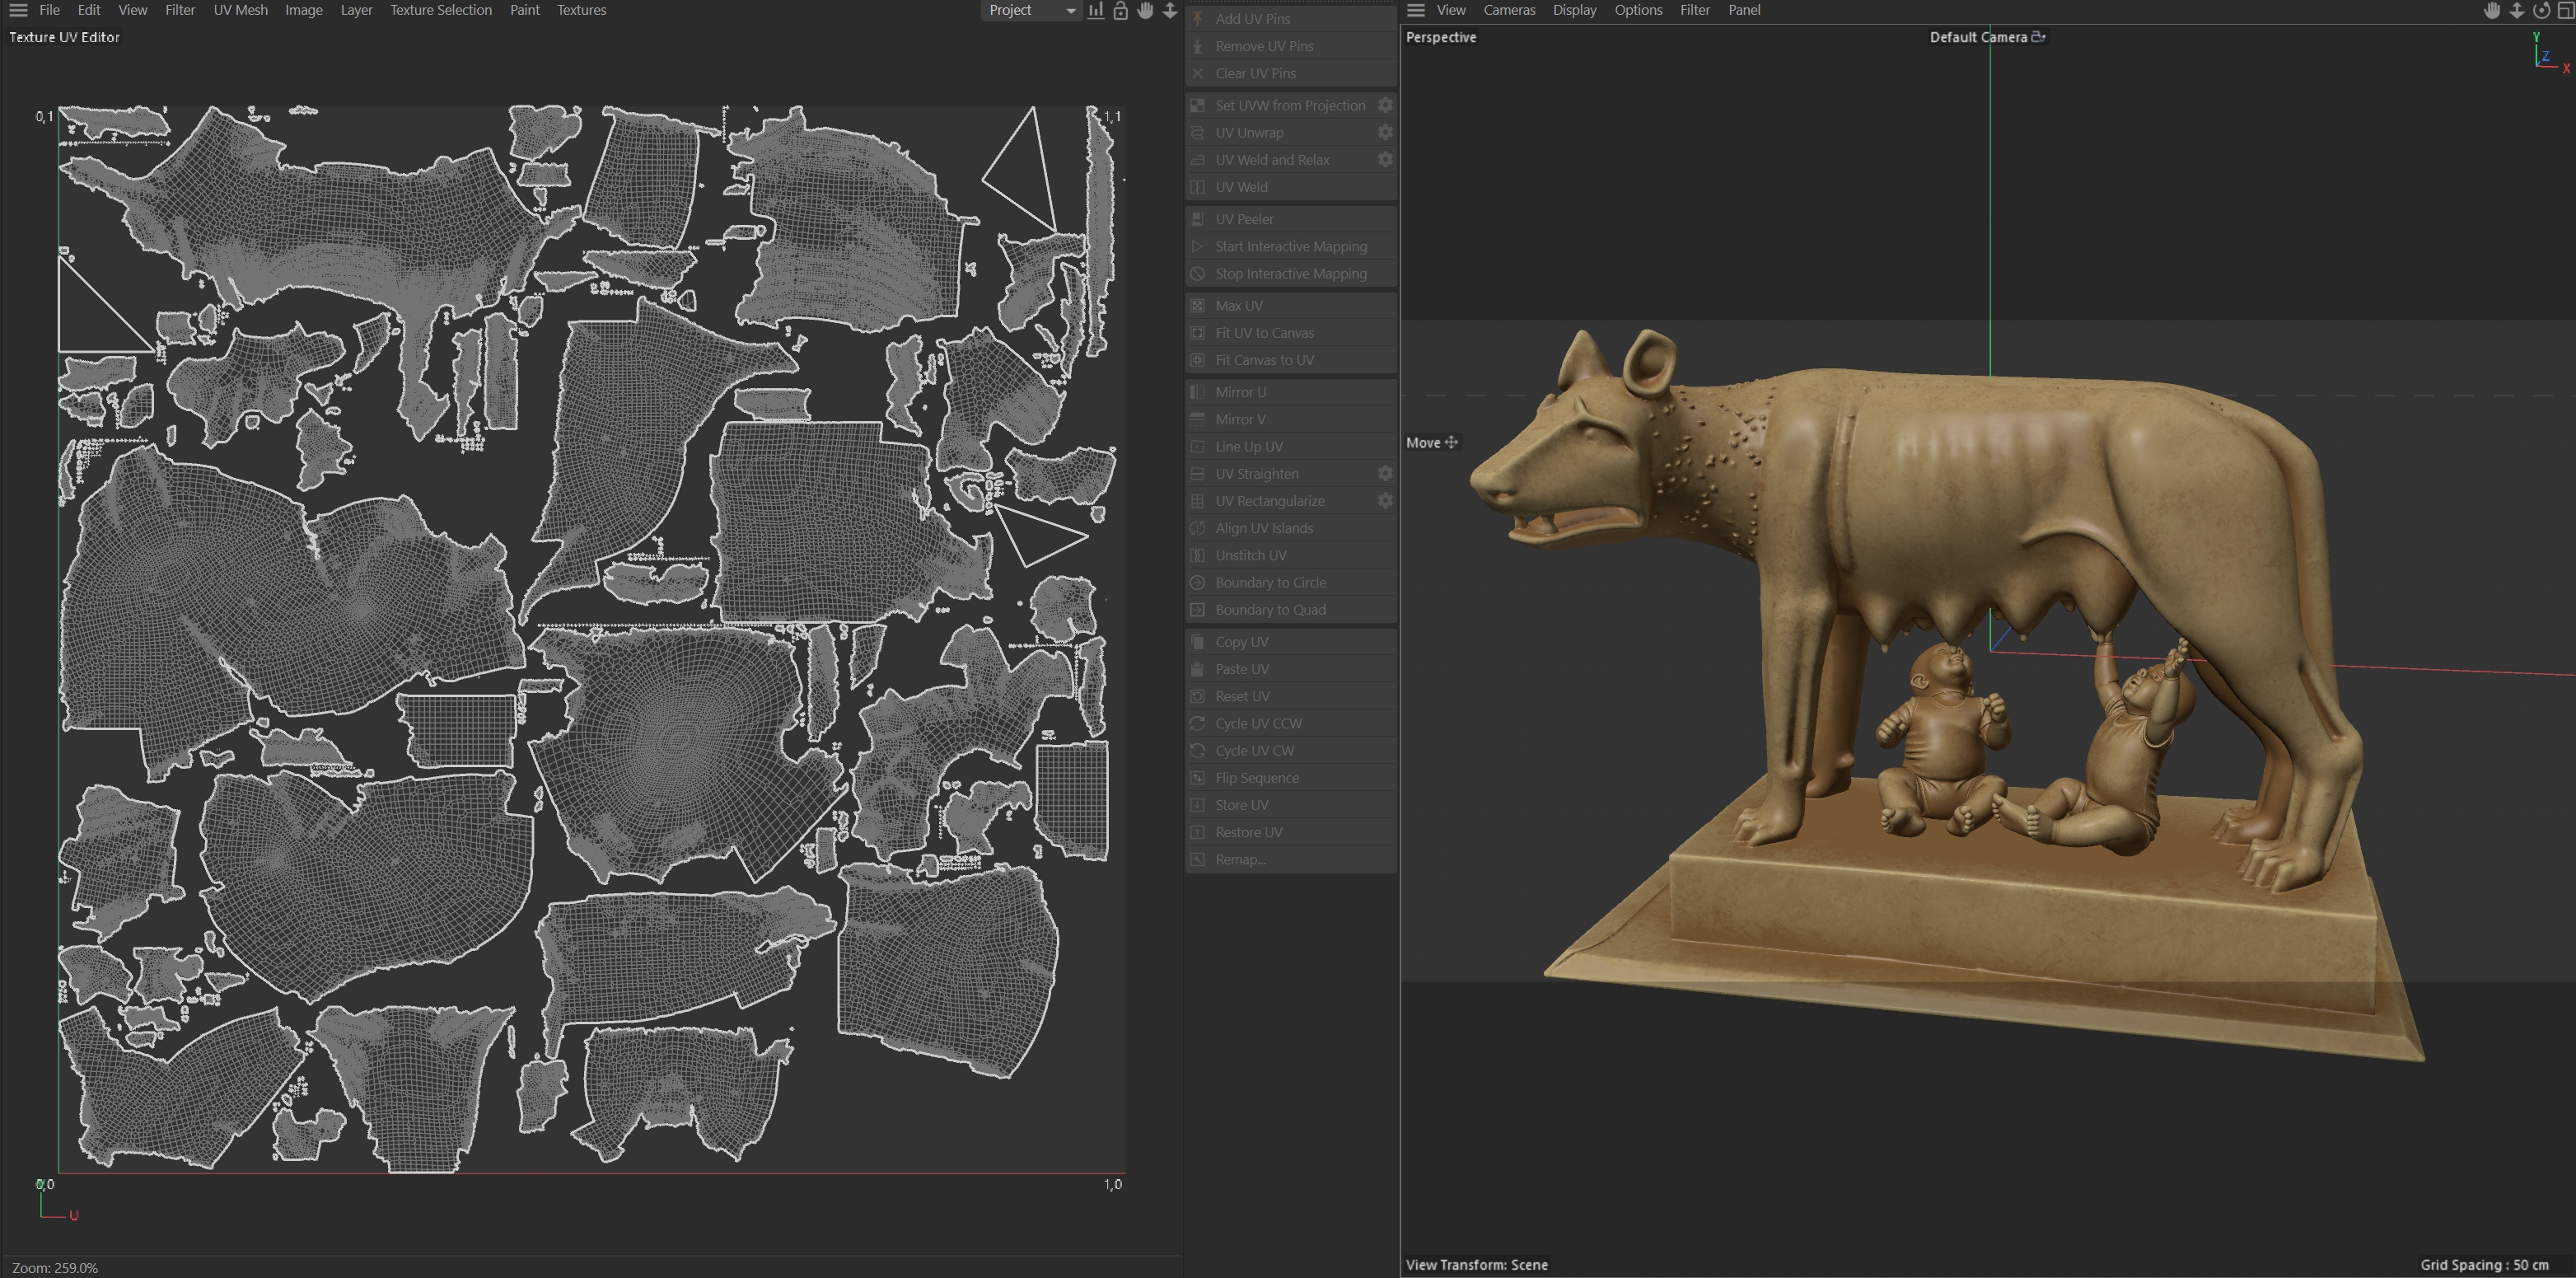Click the UV editor zoom arrows icon
This screenshot has width=2576, height=1278.
pos(1170,10)
